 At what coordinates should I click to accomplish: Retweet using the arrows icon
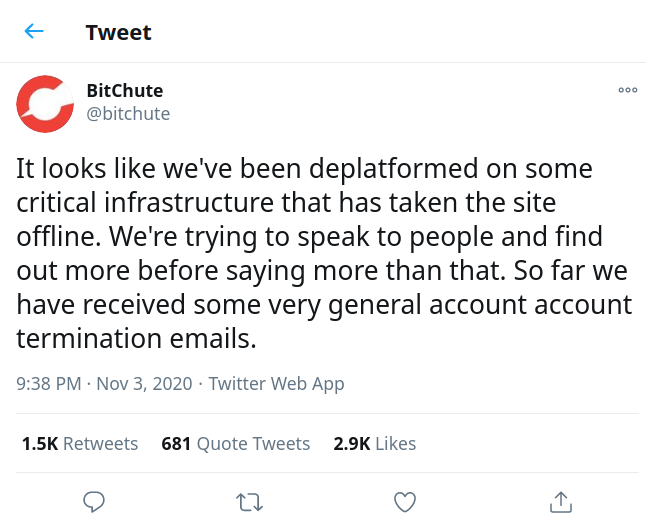point(249,500)
